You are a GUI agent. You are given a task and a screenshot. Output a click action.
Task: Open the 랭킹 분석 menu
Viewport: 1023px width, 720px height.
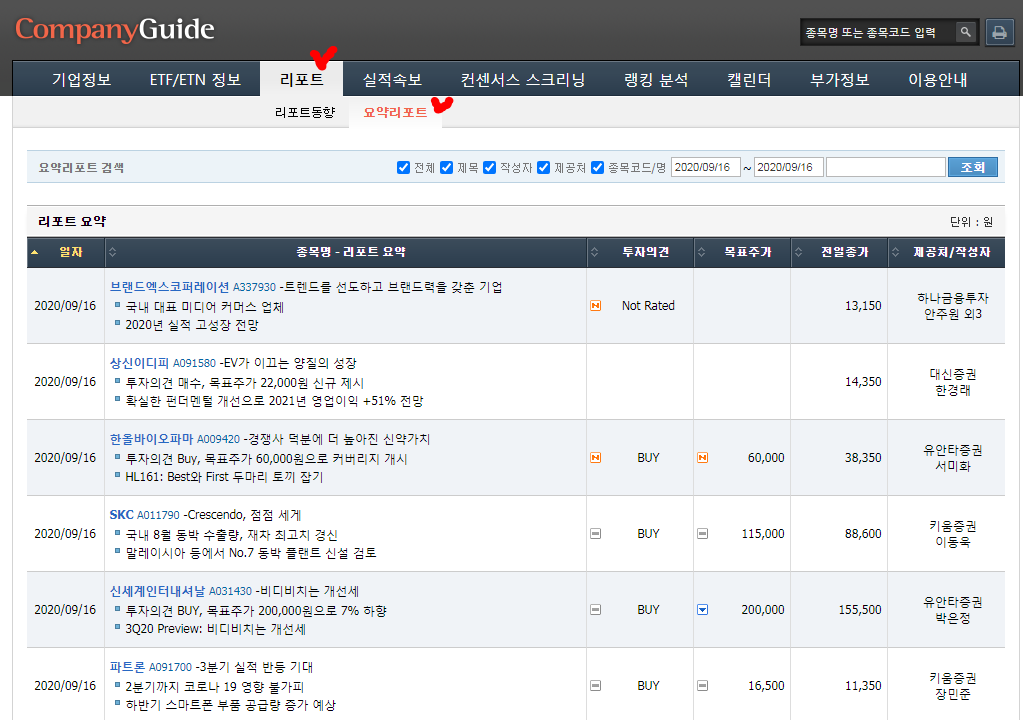pyautogui.click(x=656, y=80)
